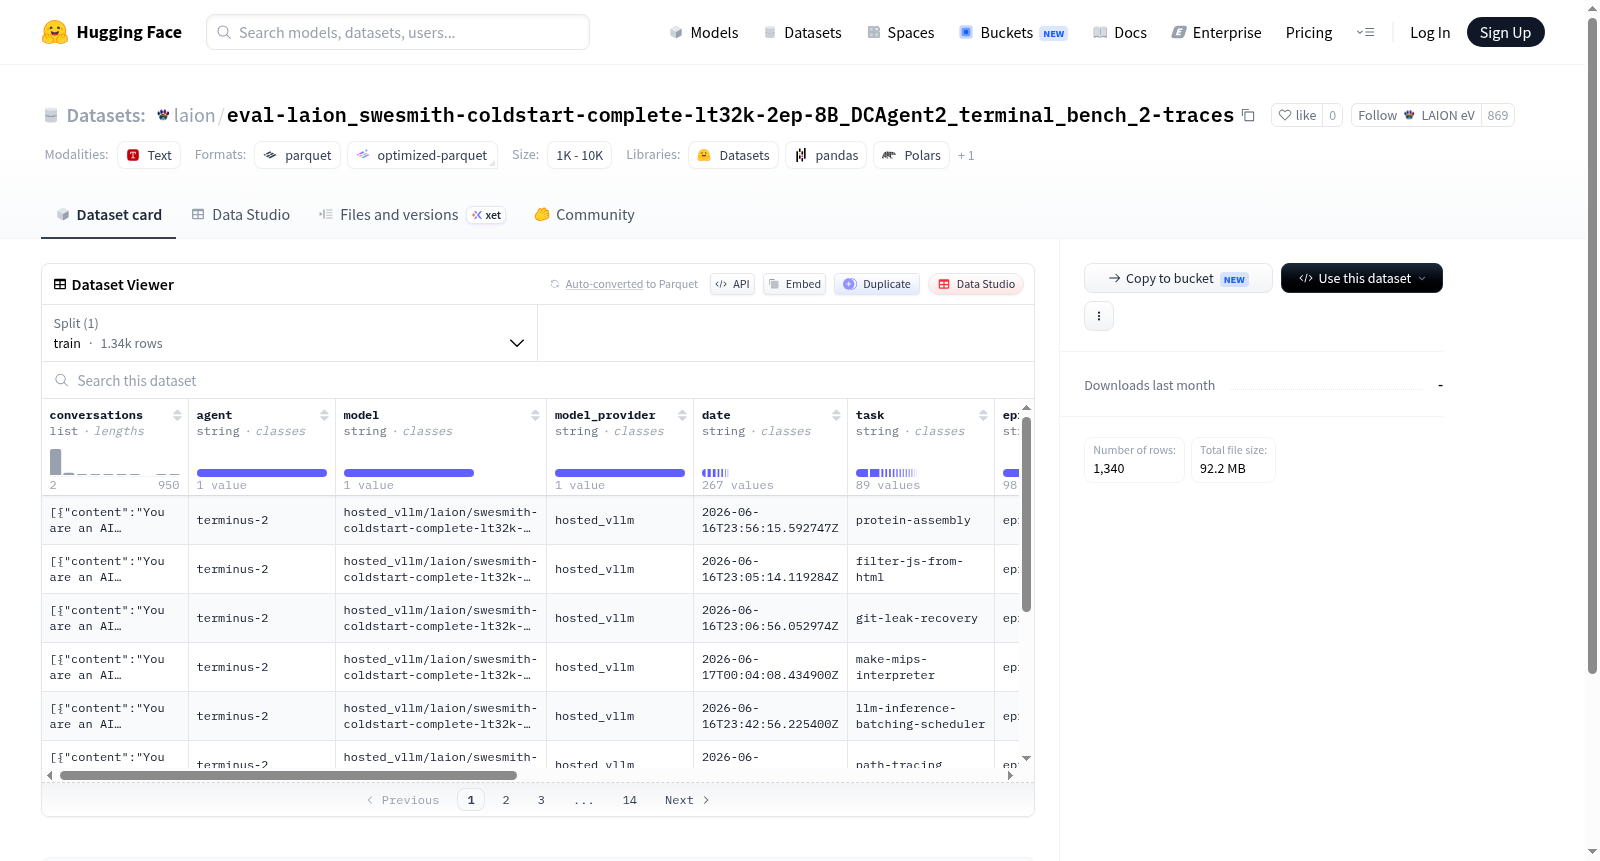Click the Next page button

click(x=687, y=800)
